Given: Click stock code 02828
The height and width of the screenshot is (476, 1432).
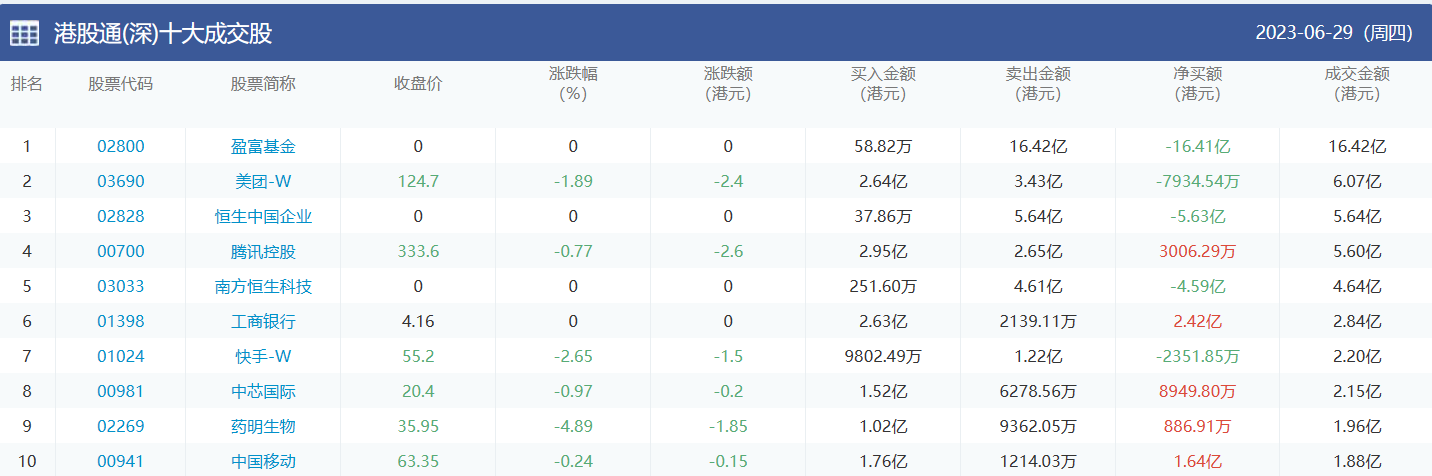Looking at the screenshot, I should (121, 217).
